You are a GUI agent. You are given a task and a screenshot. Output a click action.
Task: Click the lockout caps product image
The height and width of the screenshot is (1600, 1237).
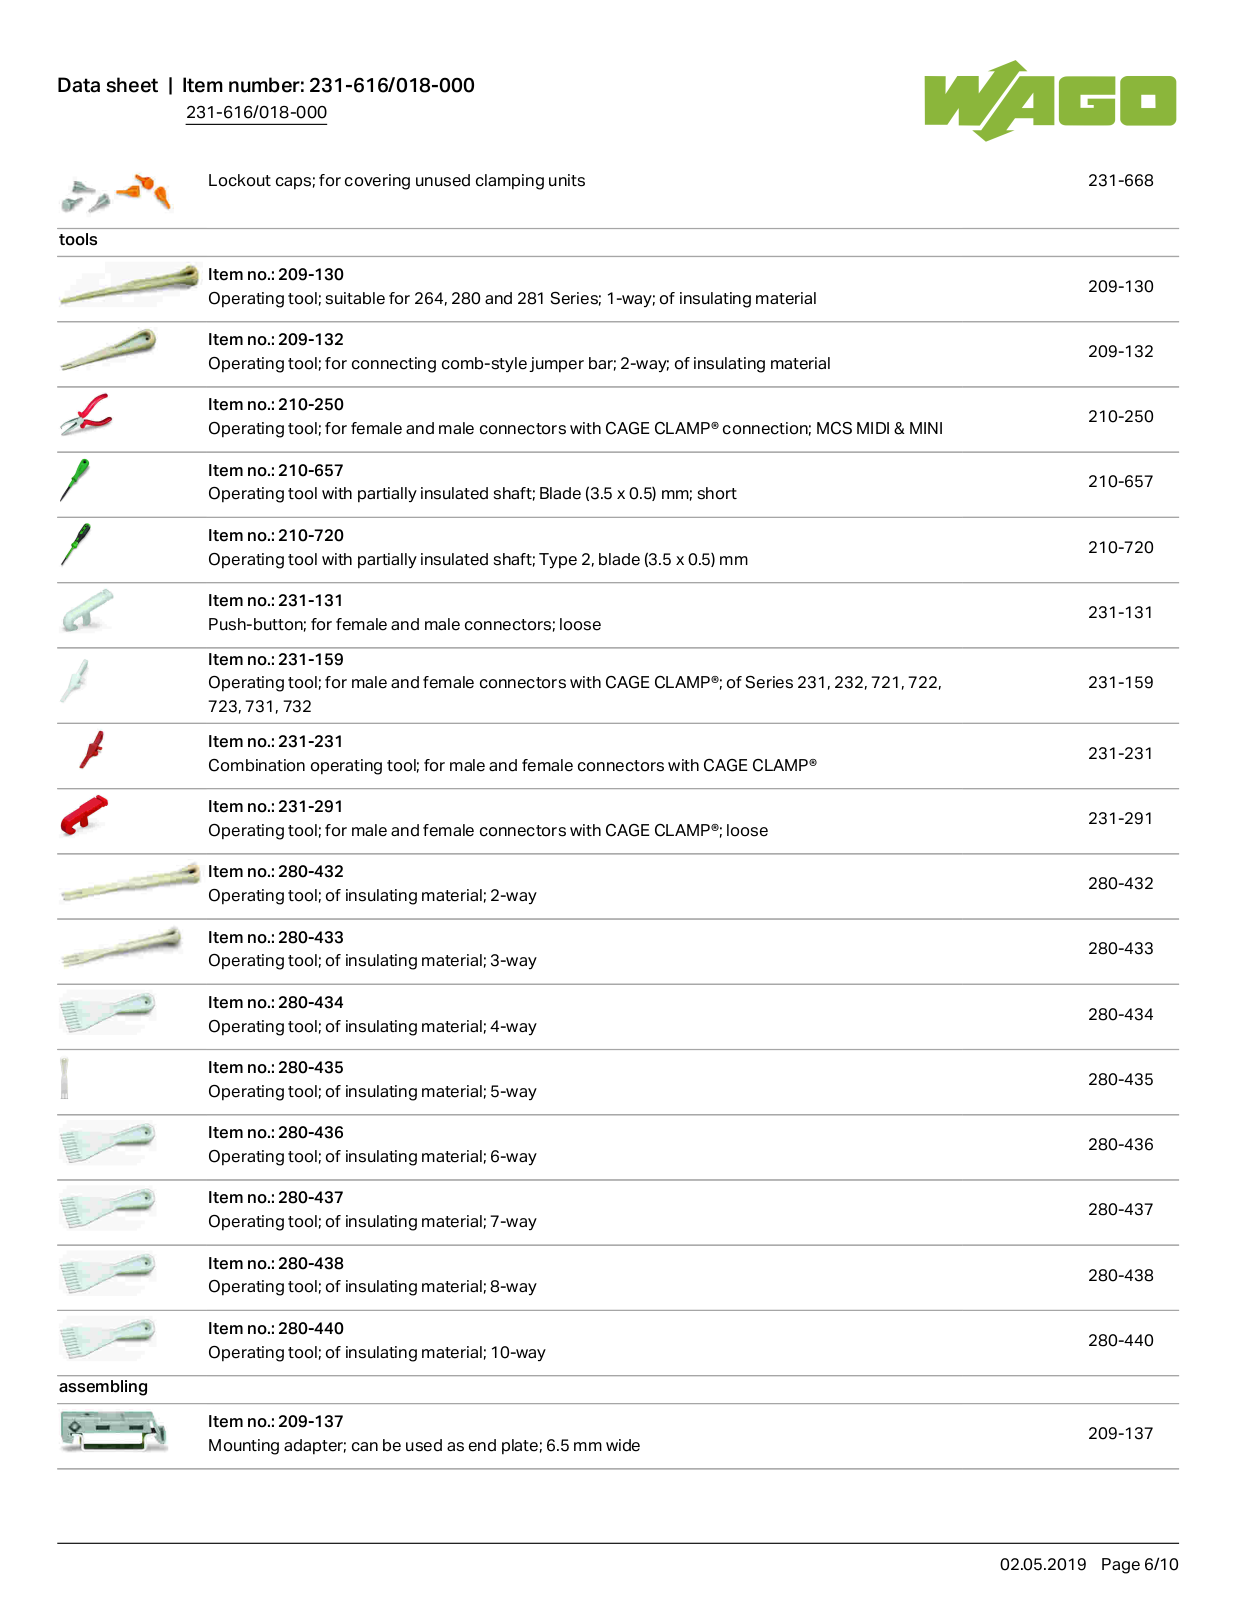click(115, 192)
